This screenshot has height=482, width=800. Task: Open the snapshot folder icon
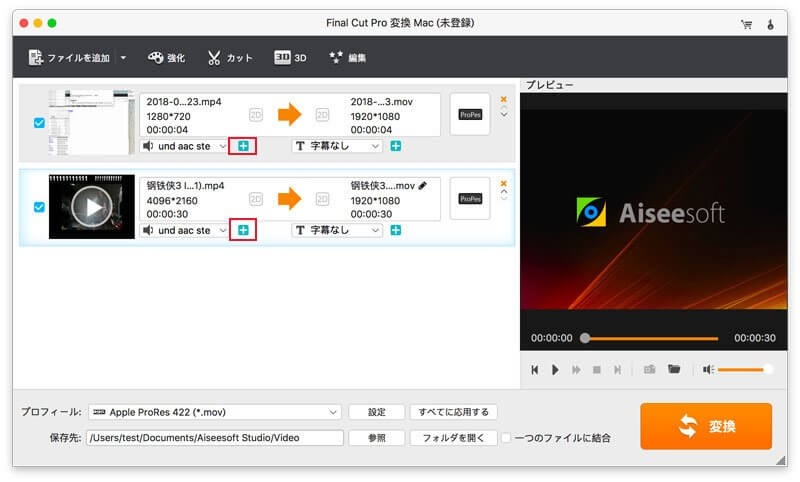click(x=674, y=369)
